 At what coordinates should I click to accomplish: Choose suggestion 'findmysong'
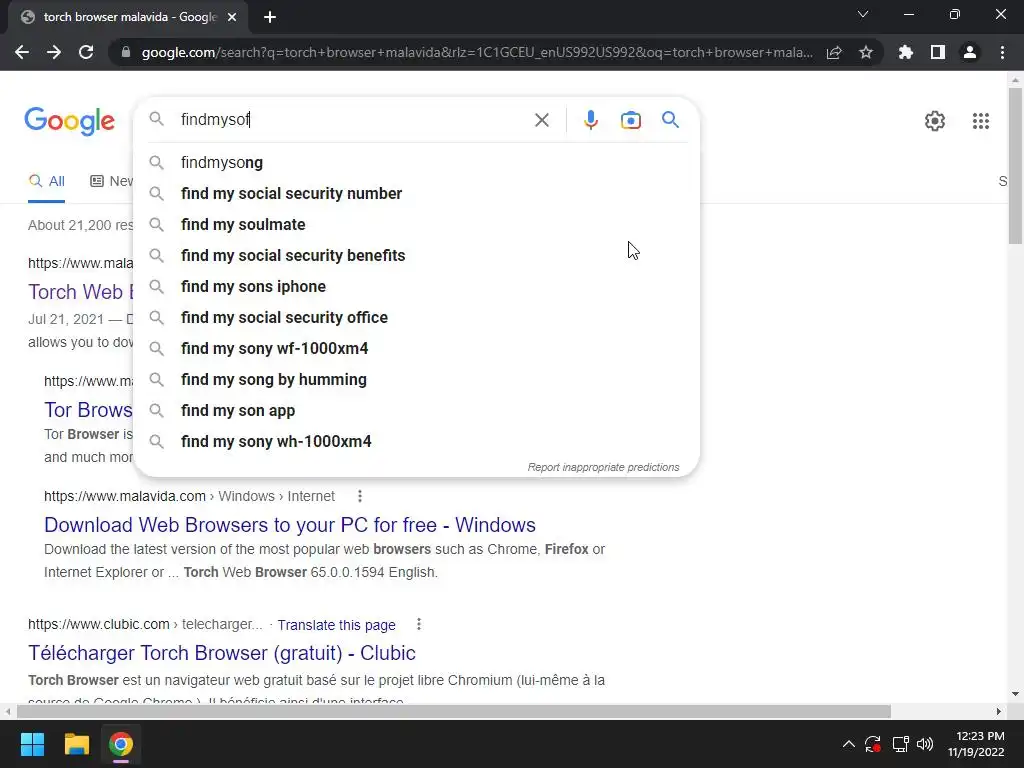point(417,163)
